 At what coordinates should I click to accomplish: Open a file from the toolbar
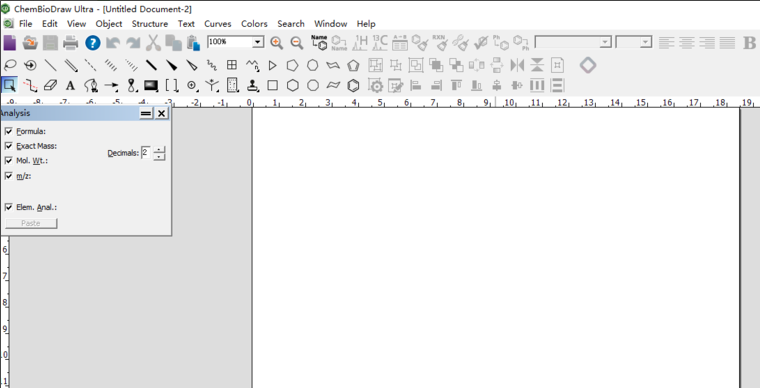coord(30,43)
